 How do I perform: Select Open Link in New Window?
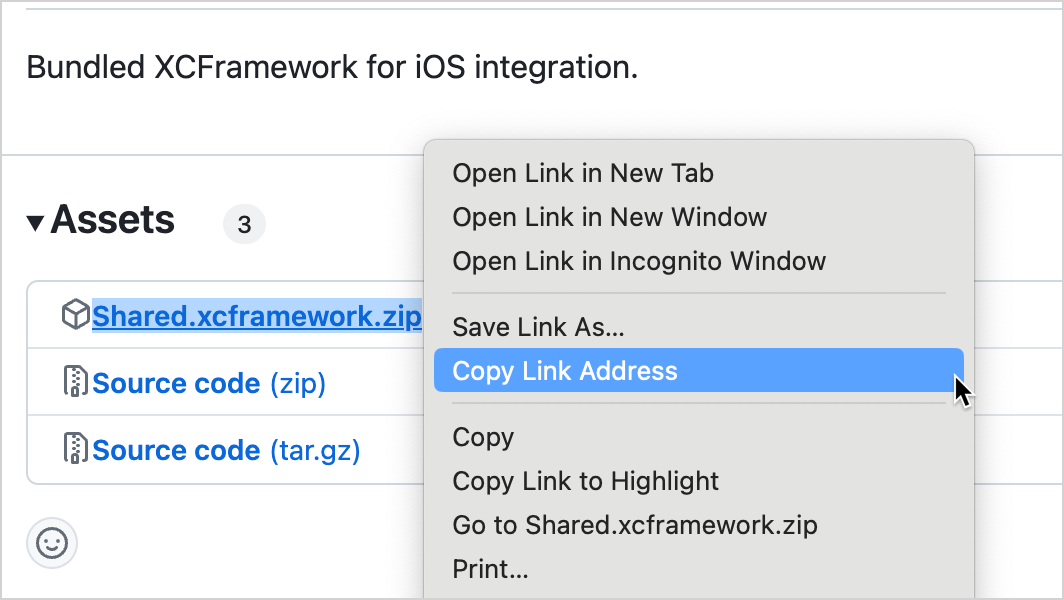click(609, 217)
